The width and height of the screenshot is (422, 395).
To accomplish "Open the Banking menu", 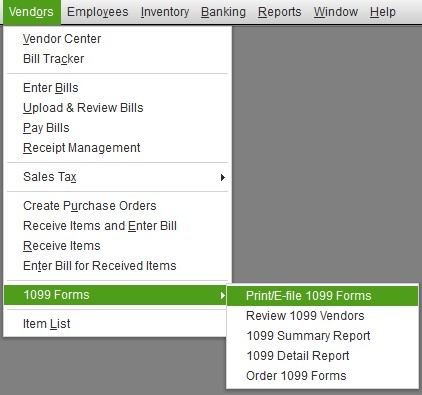I will coord(223,12).
